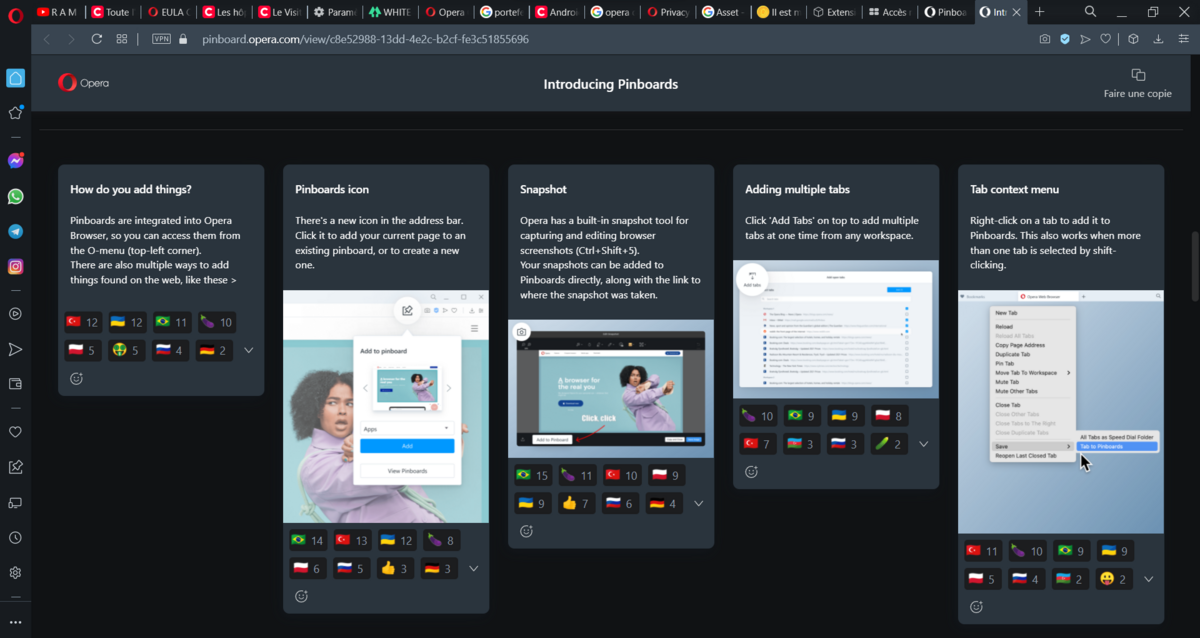Expand more reactions on Adding multiple tabs card
The width and height of the screenshot is (1200, 638).
924,444
